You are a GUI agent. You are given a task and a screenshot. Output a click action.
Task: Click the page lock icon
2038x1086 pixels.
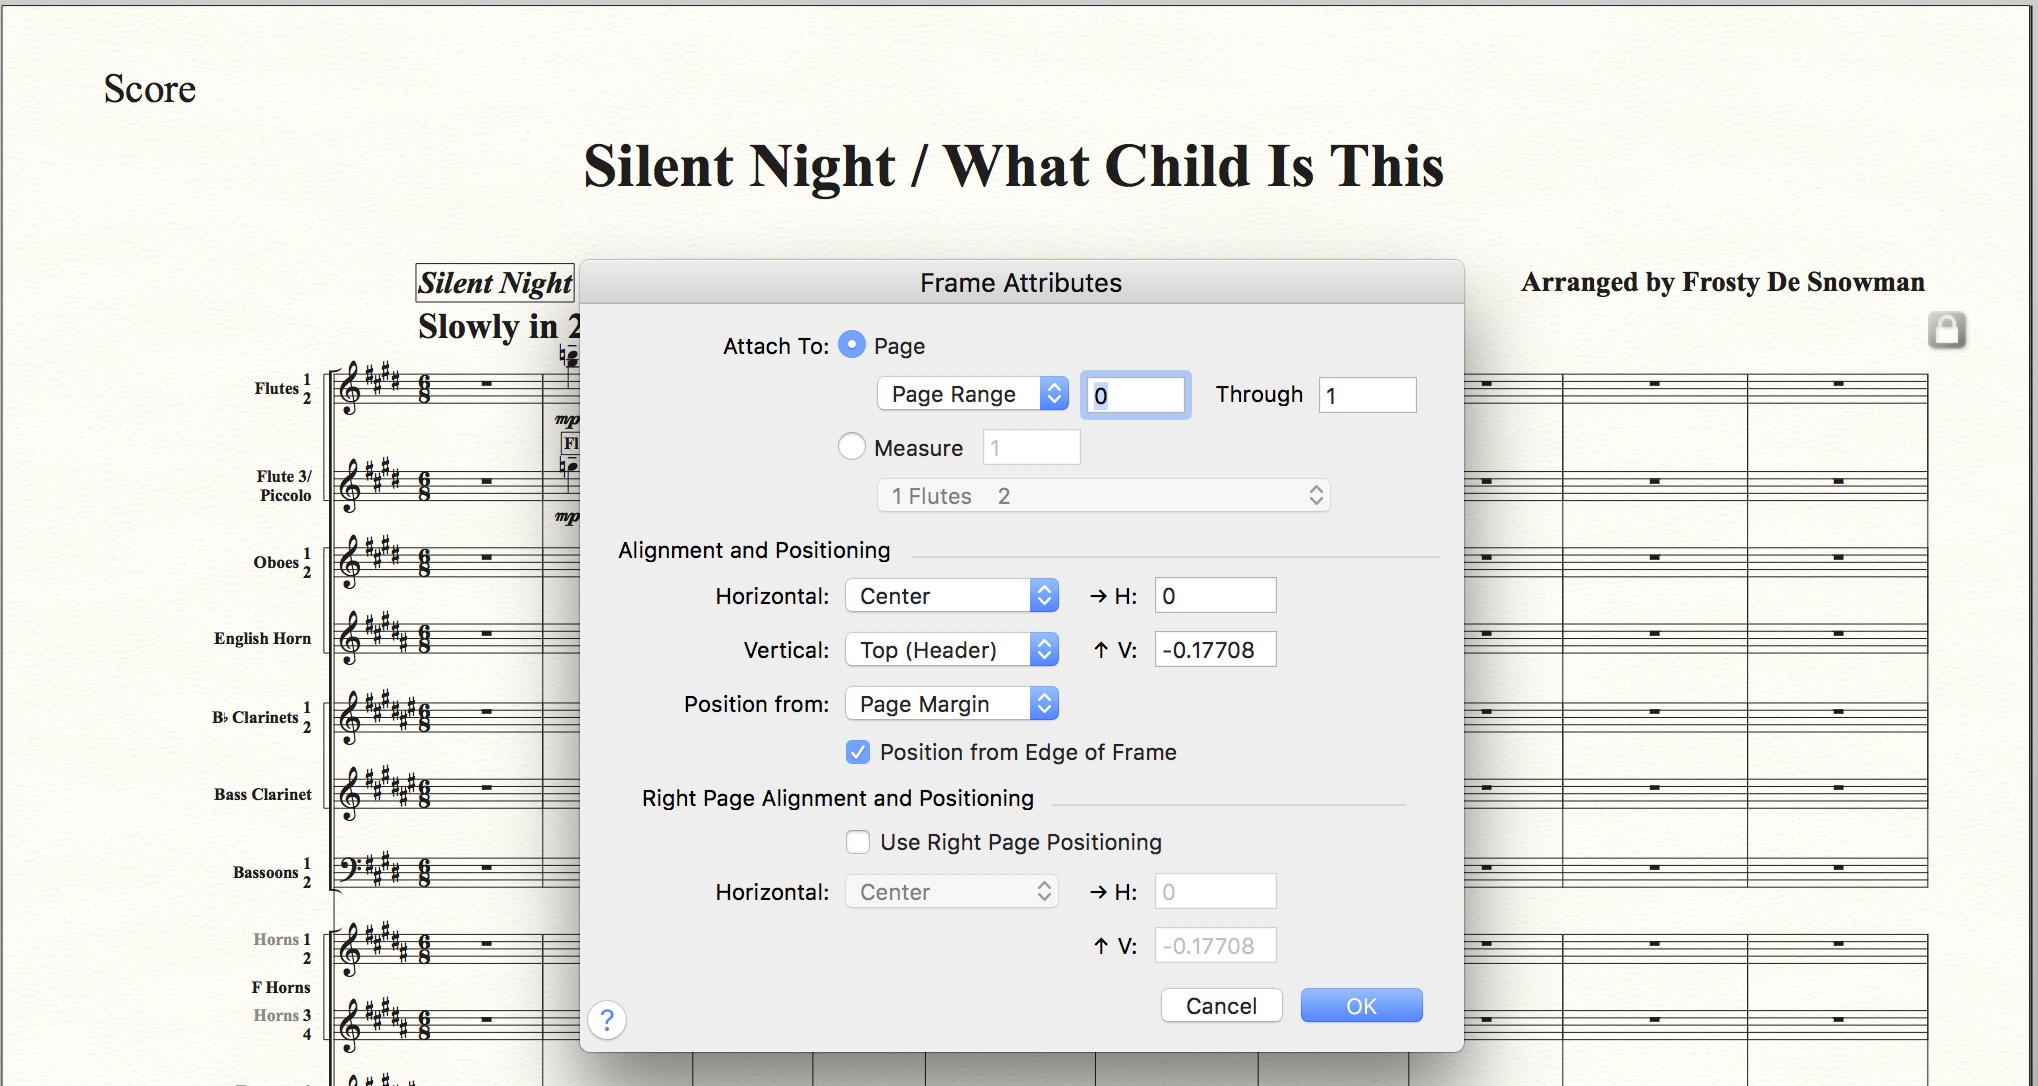1946,330
